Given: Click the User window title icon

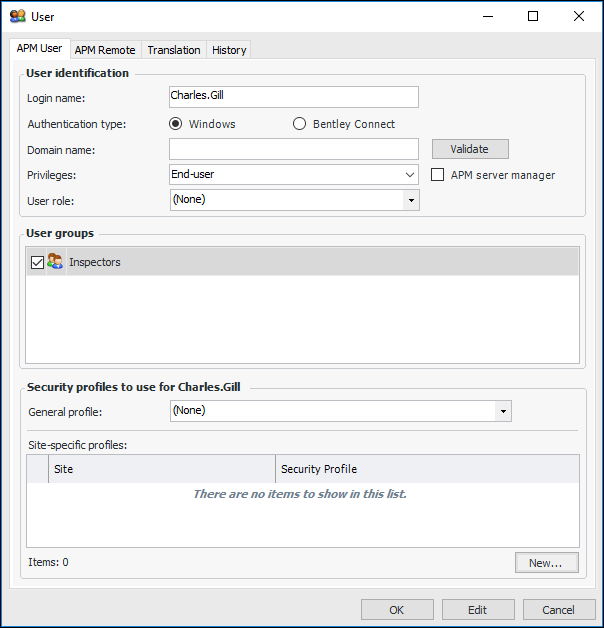Looking at the screenshot, I should pos(17,16).
